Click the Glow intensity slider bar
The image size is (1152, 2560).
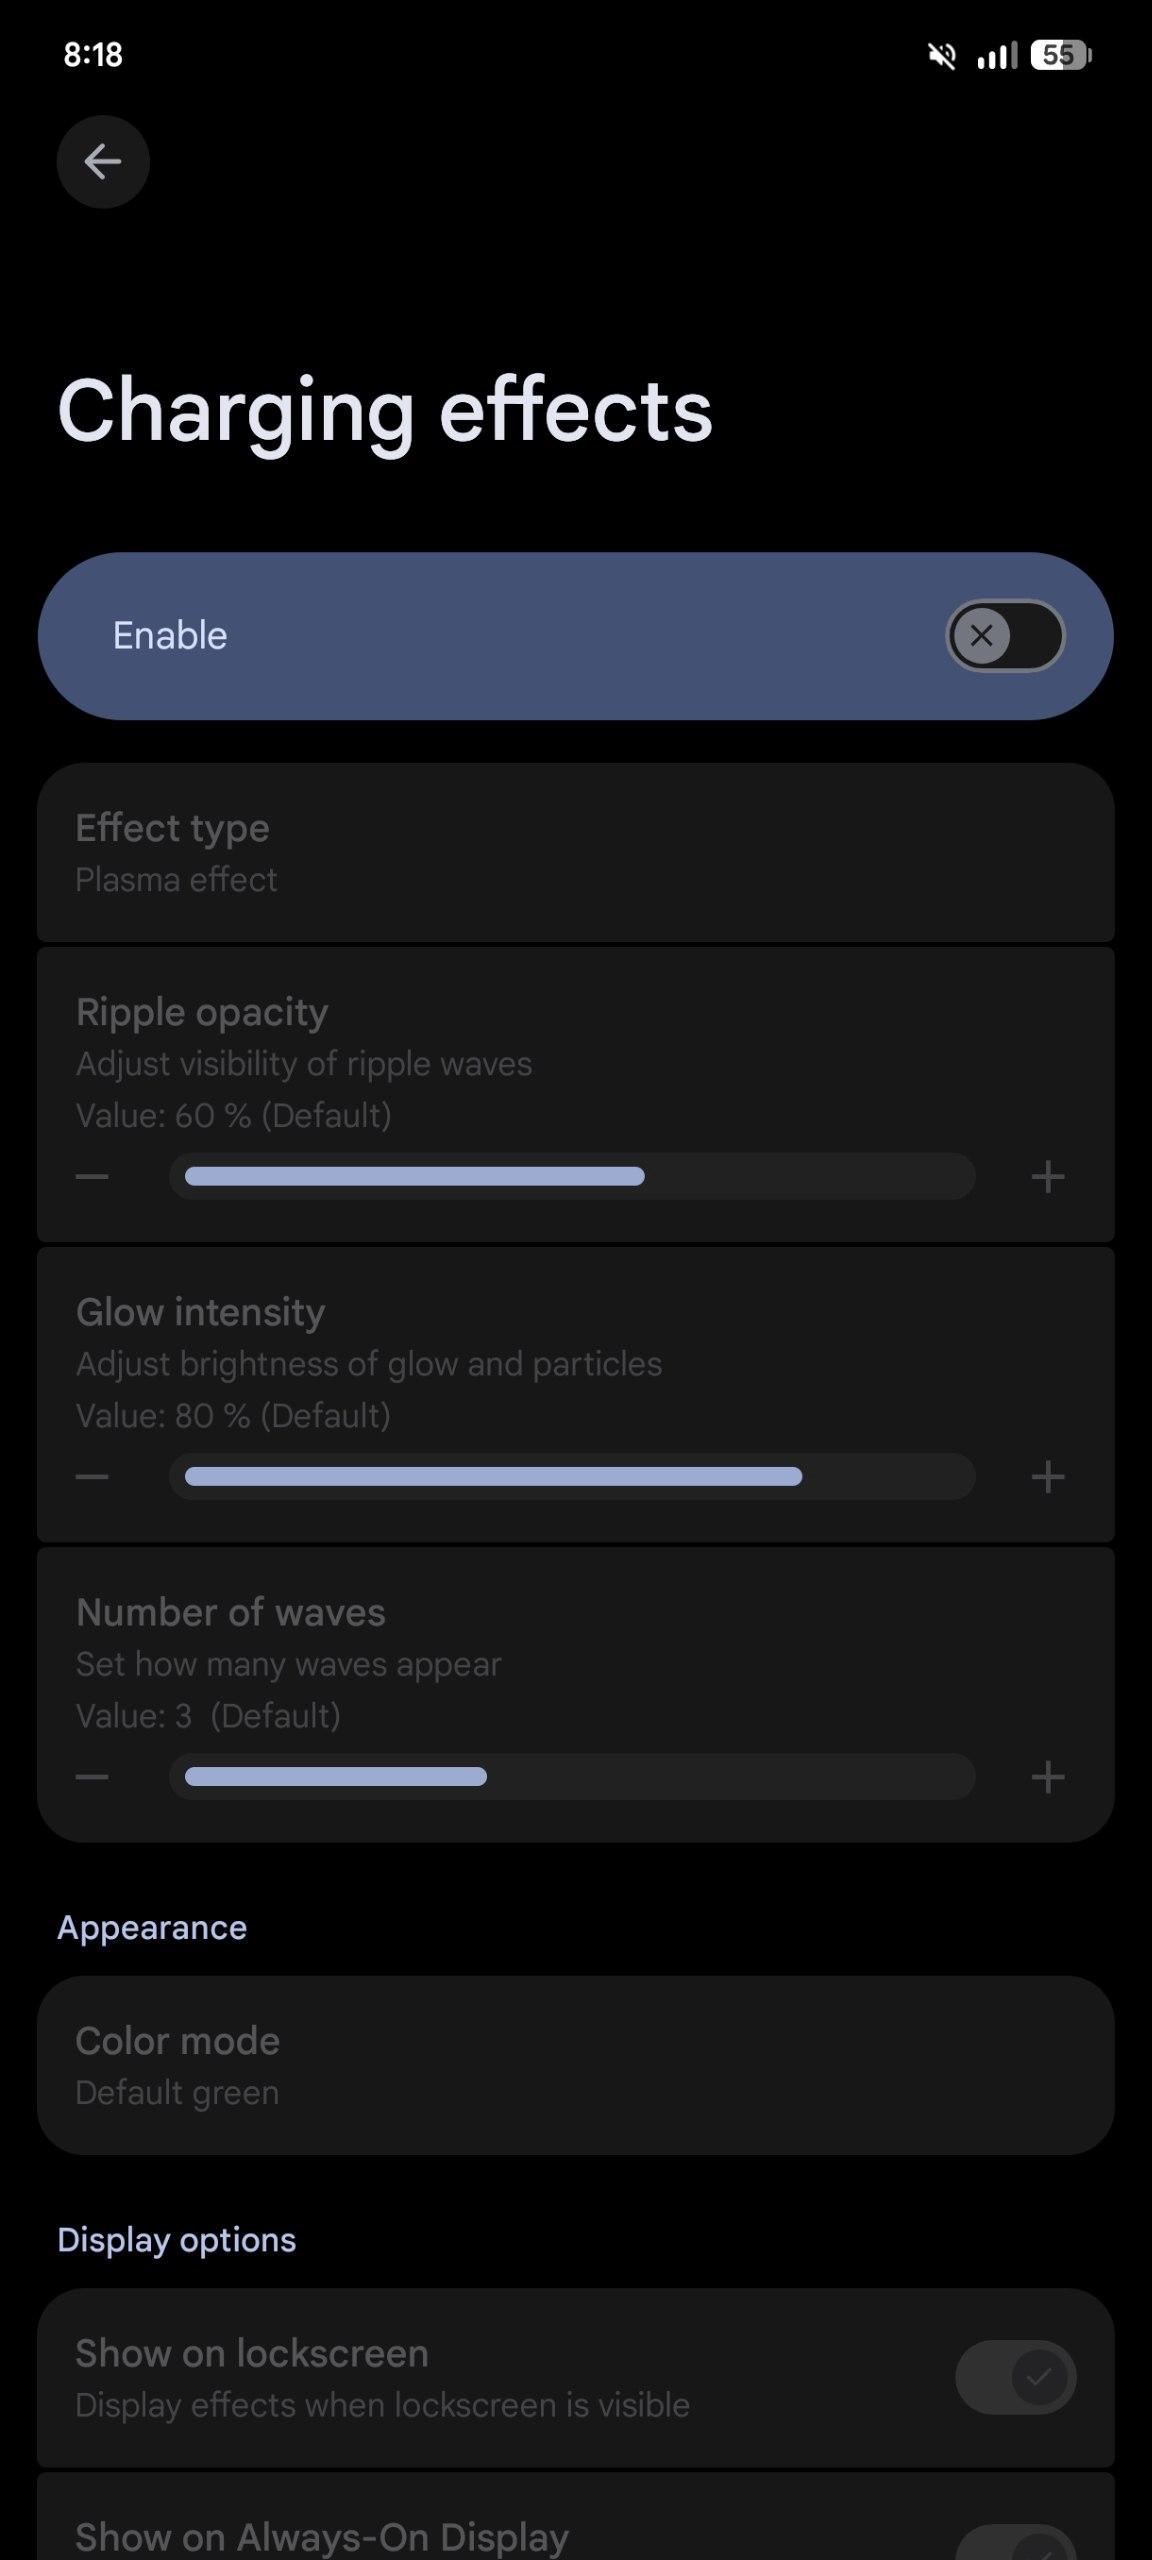point(572,1477)
